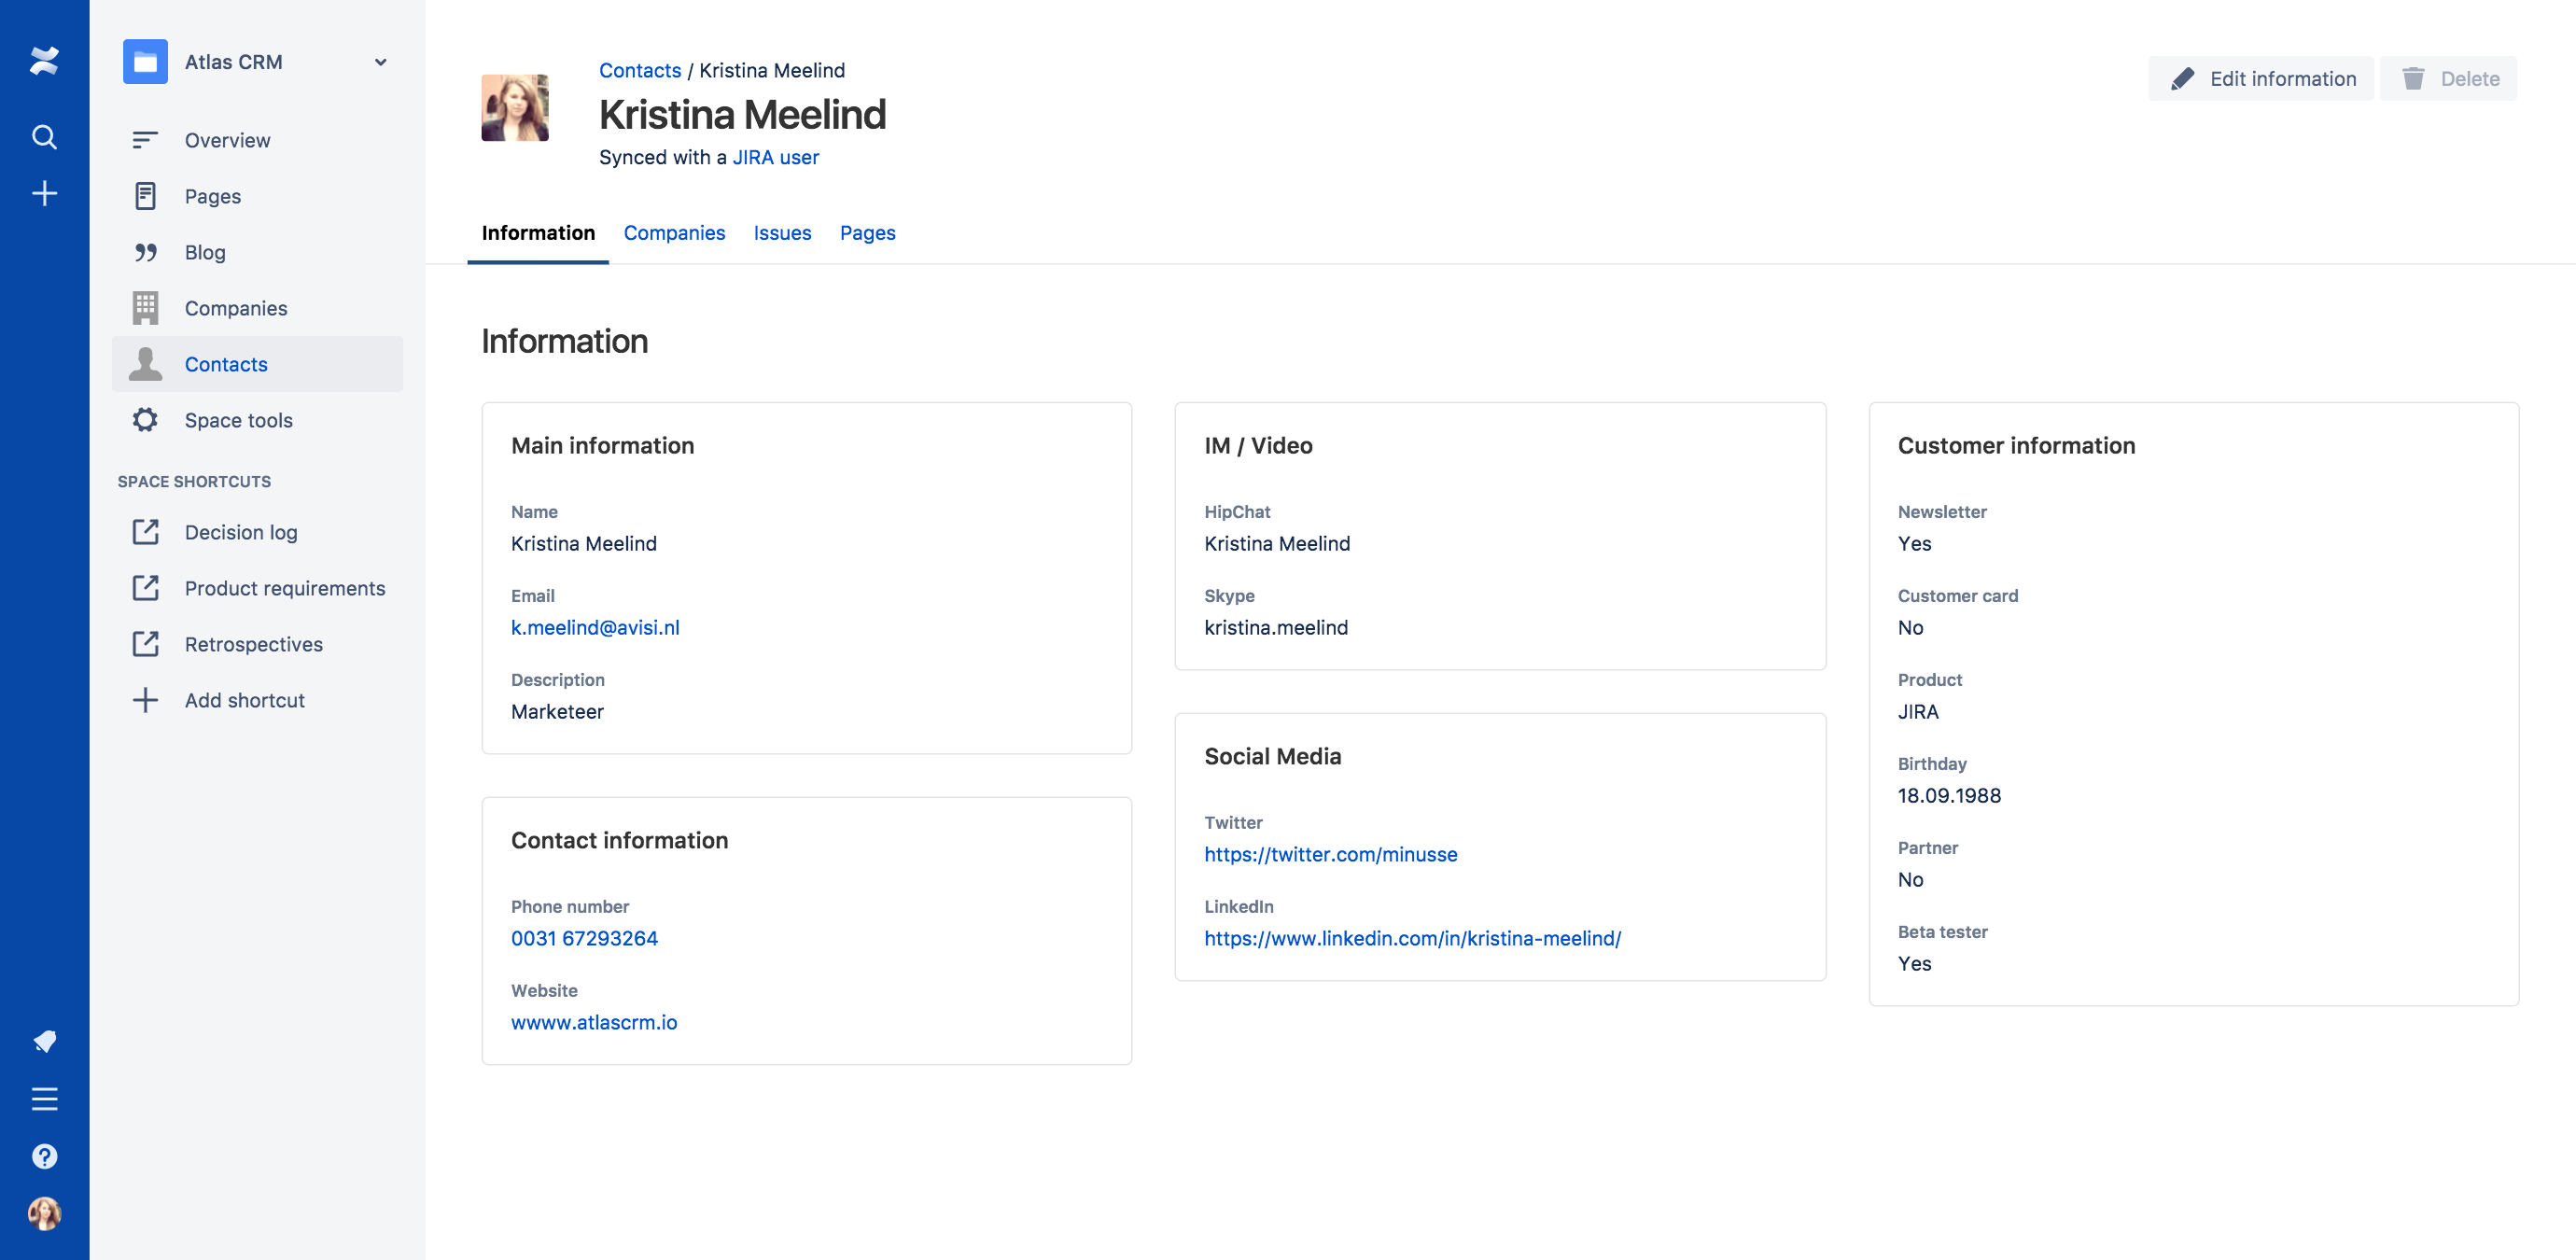
Task: Click the plus create icon in the blue bar
Action: pyautogui.click(x=44, y=193)
